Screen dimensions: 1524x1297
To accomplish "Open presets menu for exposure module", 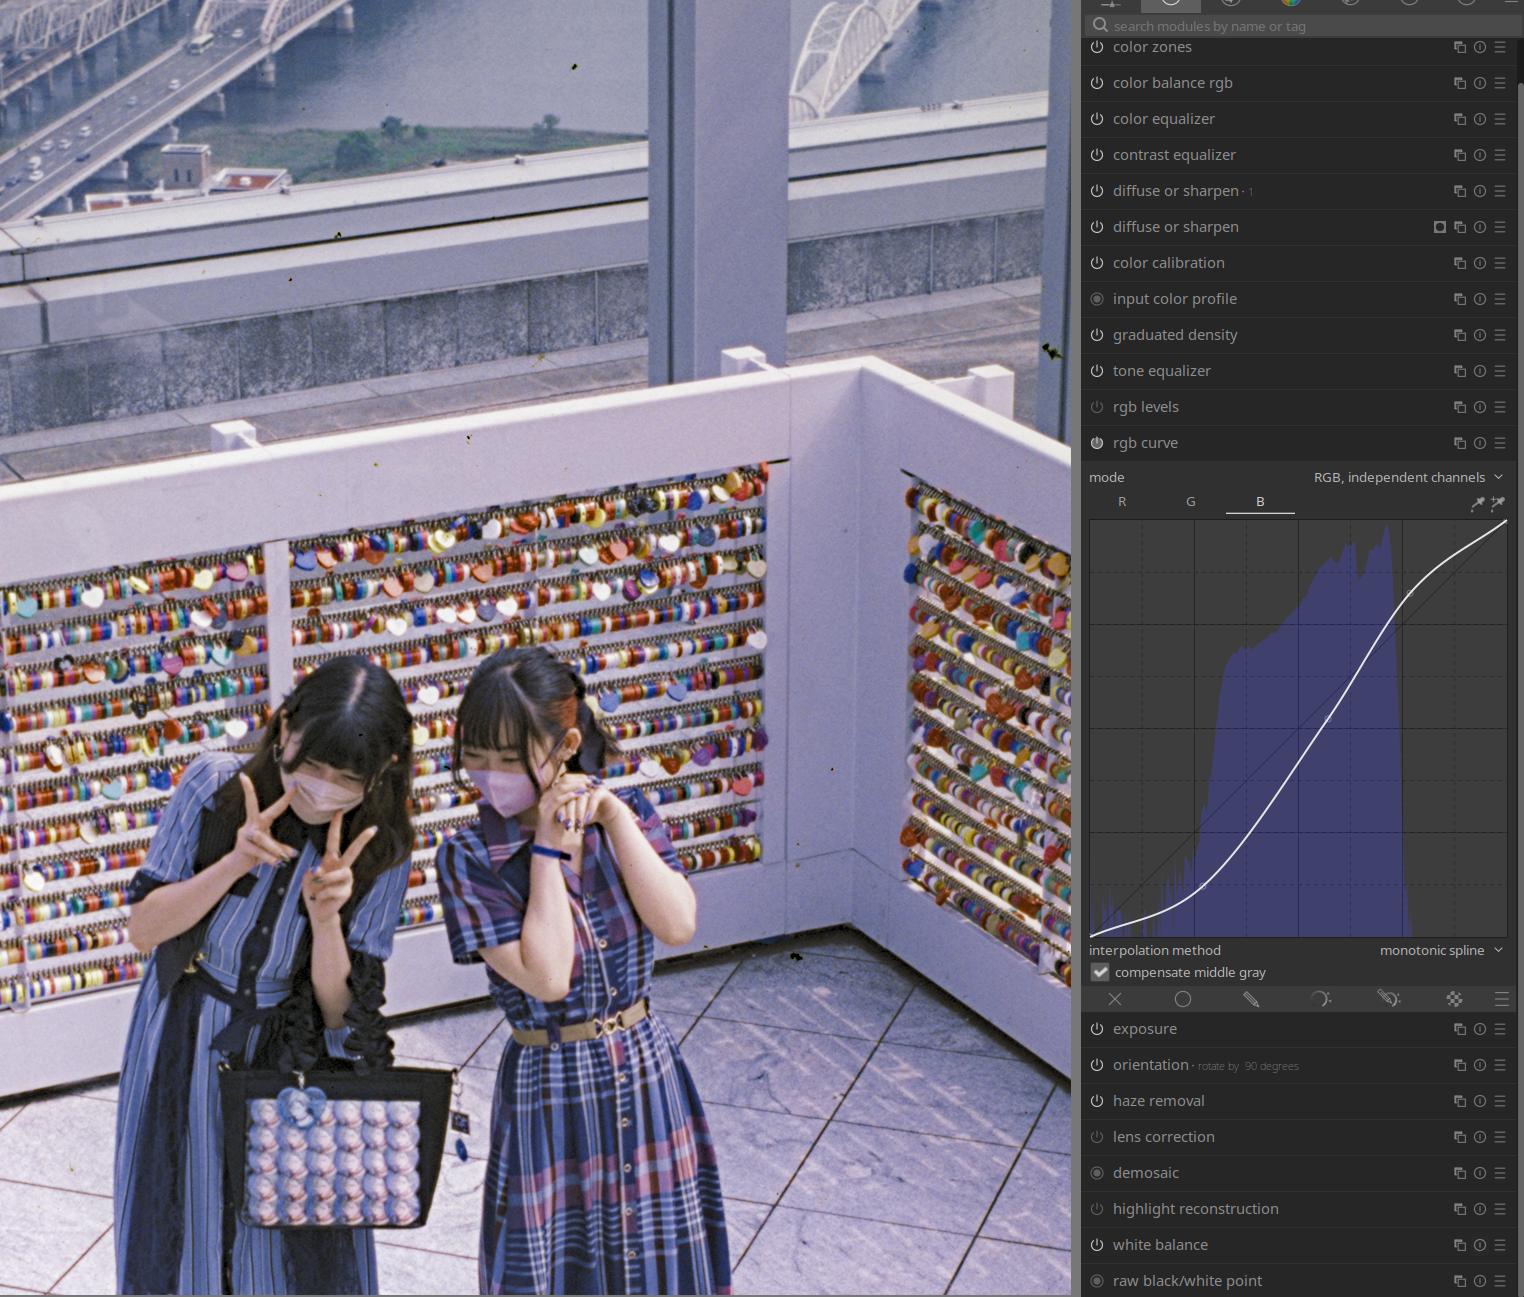I will 1500,1029.
